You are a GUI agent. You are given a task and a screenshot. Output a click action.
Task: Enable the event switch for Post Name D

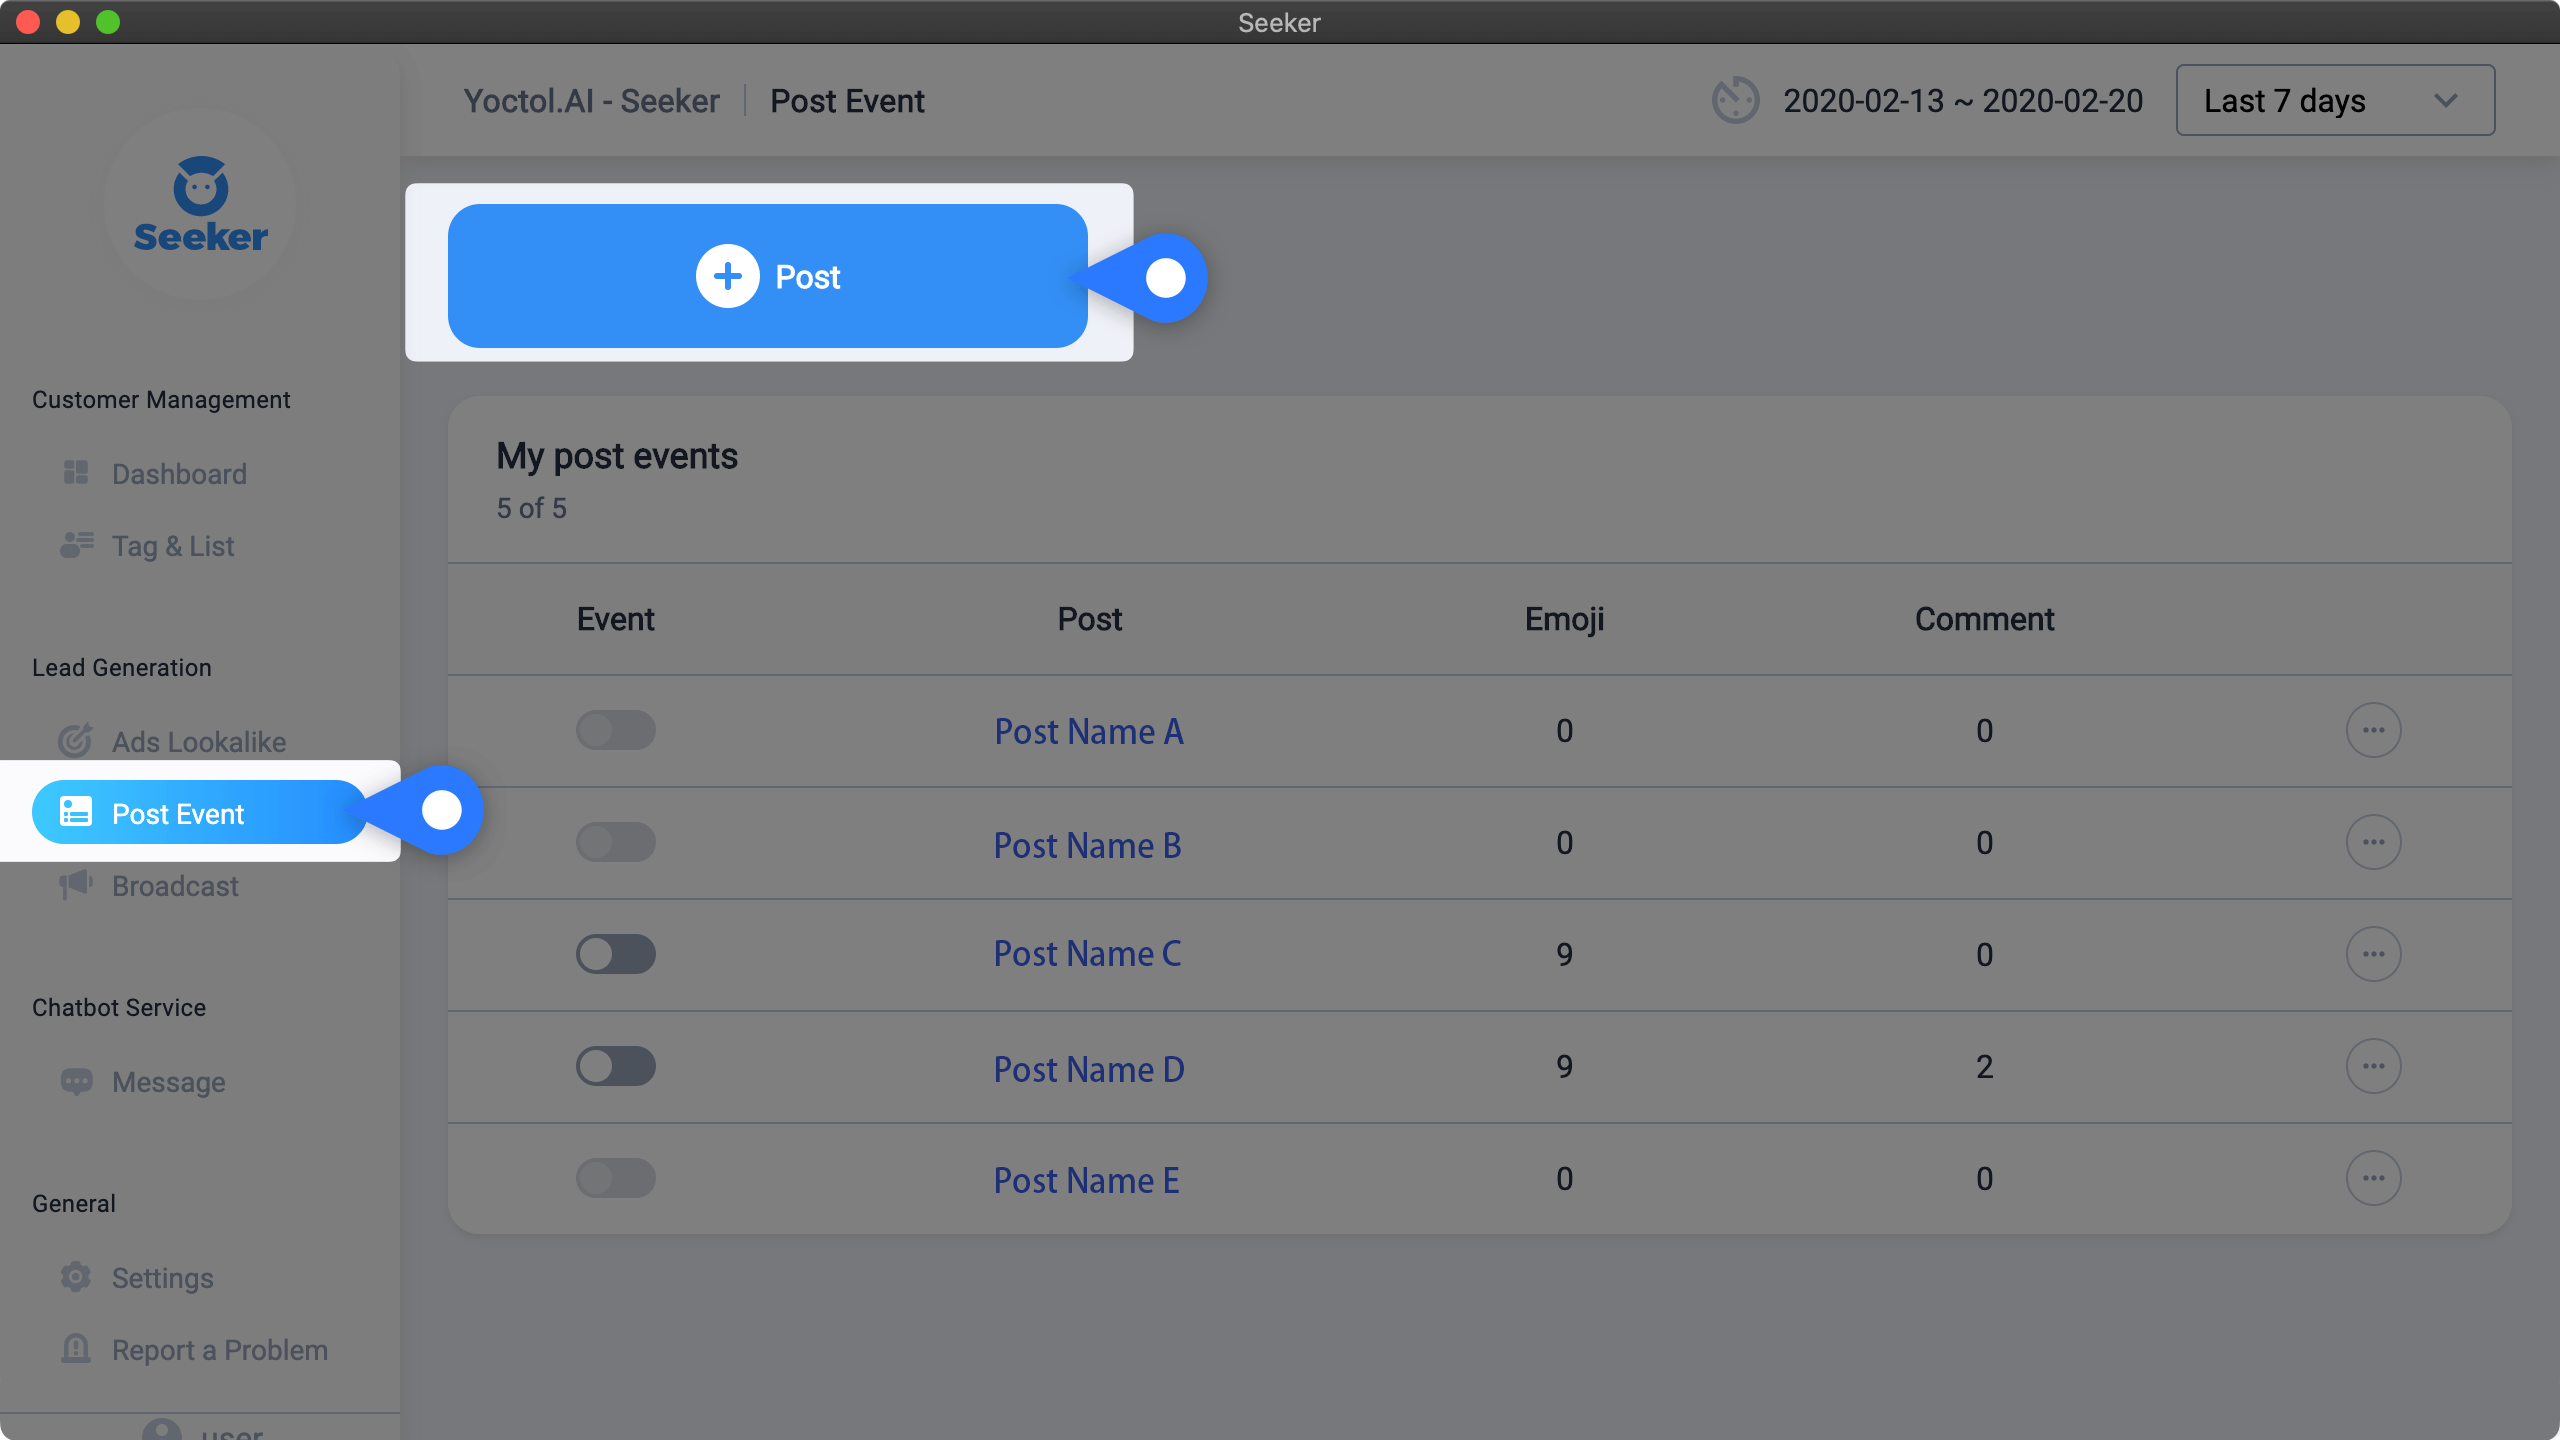click(x=616, y=1066)
